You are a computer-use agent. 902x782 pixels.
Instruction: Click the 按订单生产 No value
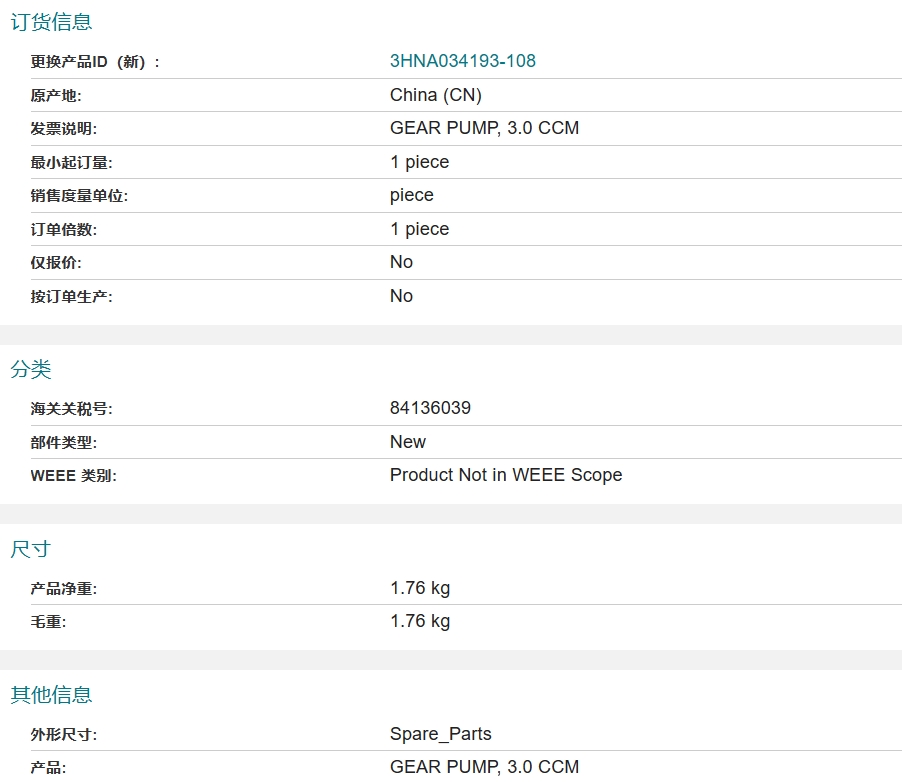(401, 296)
